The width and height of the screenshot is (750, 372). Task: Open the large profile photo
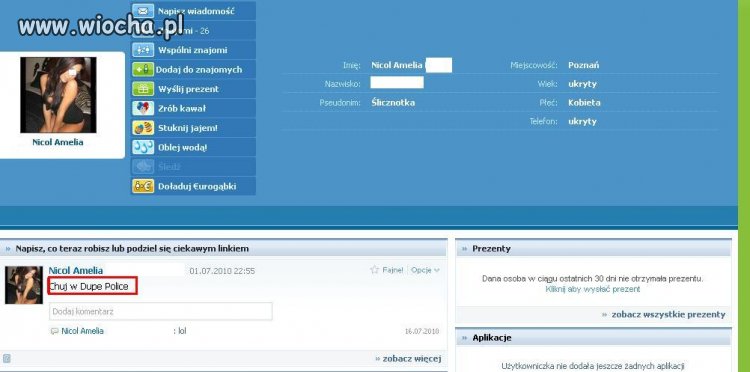pos(58,95)
